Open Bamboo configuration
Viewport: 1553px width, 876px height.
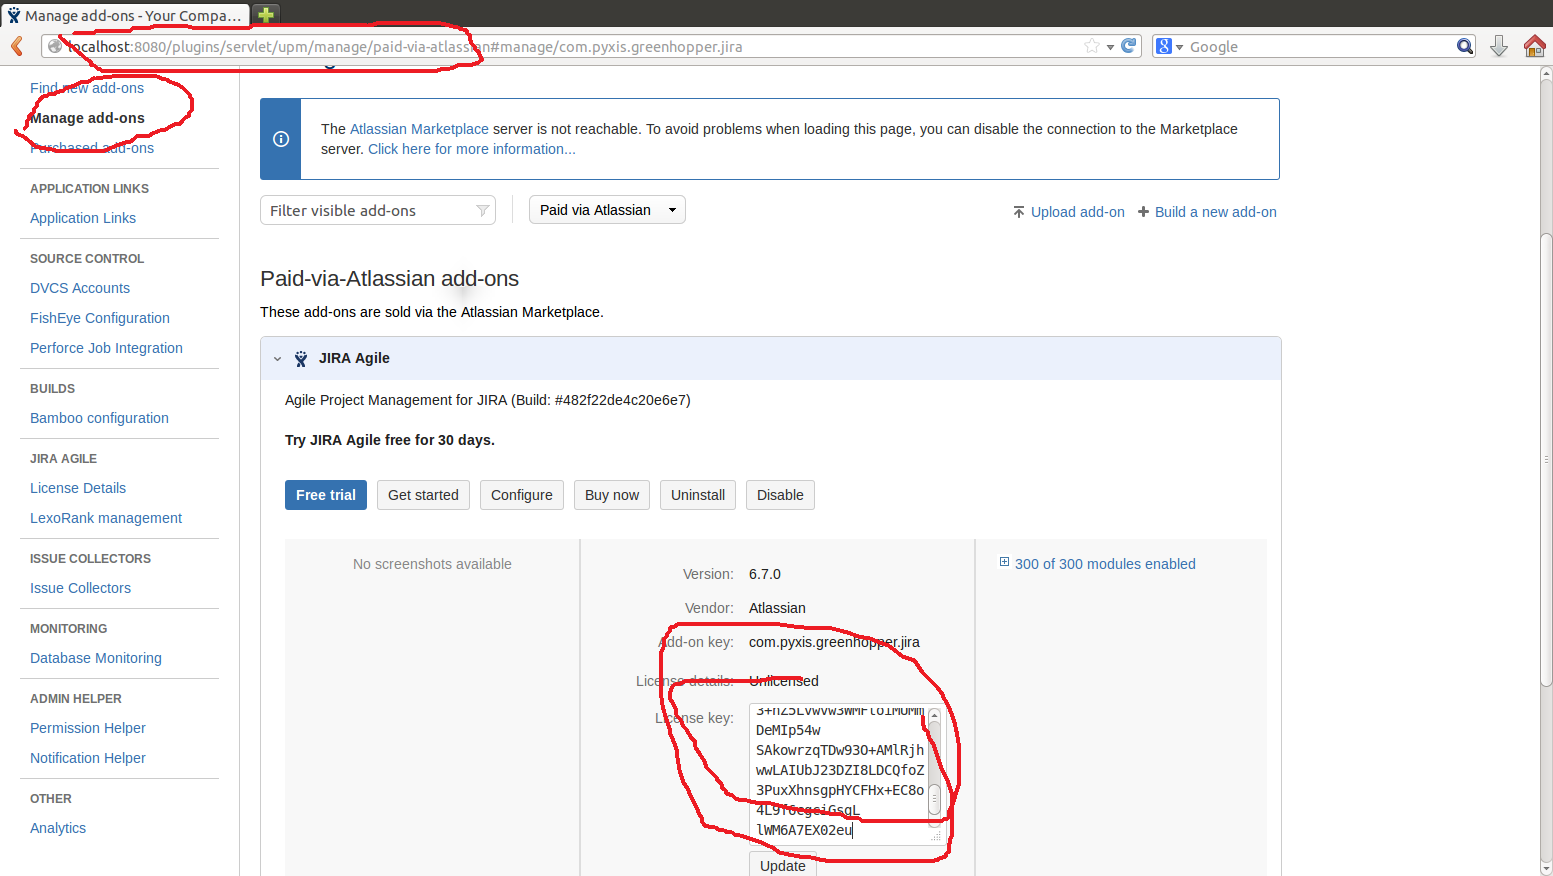coord(99,418)
